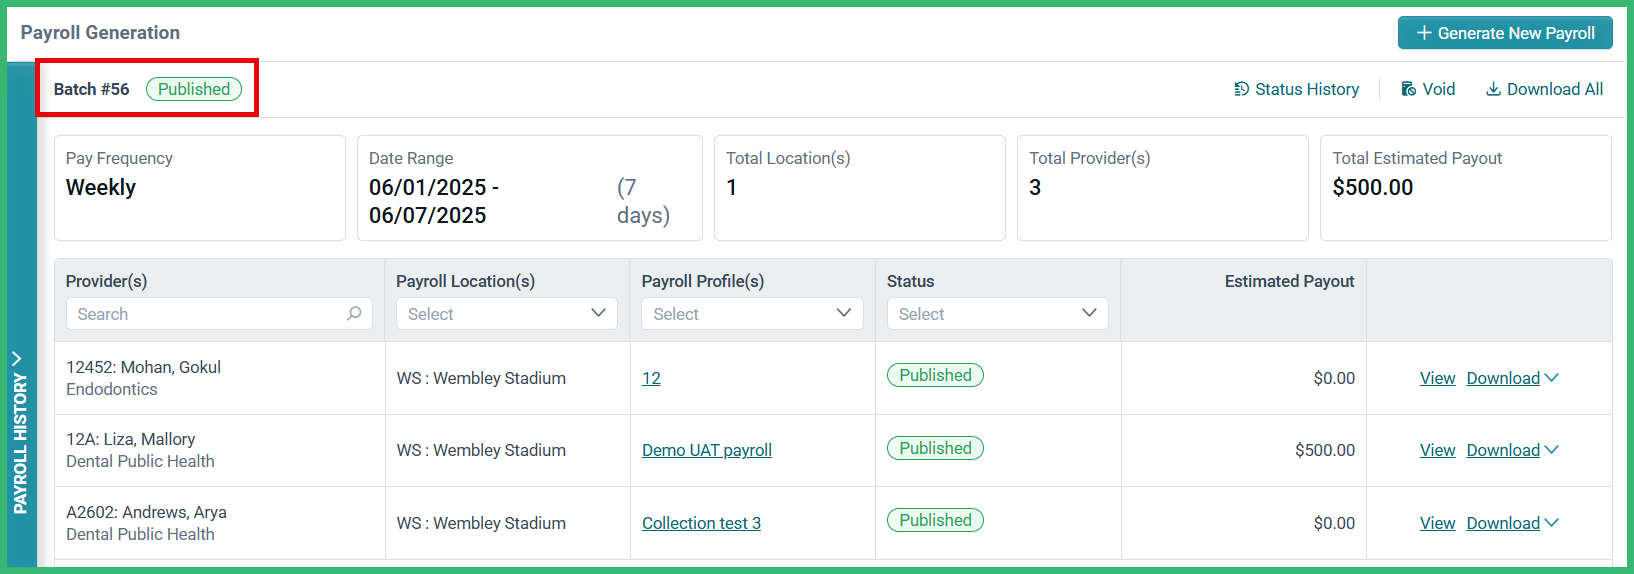The height and width of the screenshot is (574, 1634).
Task: Click the Generate New Payroll button
Action: [x=1505, y=33]
